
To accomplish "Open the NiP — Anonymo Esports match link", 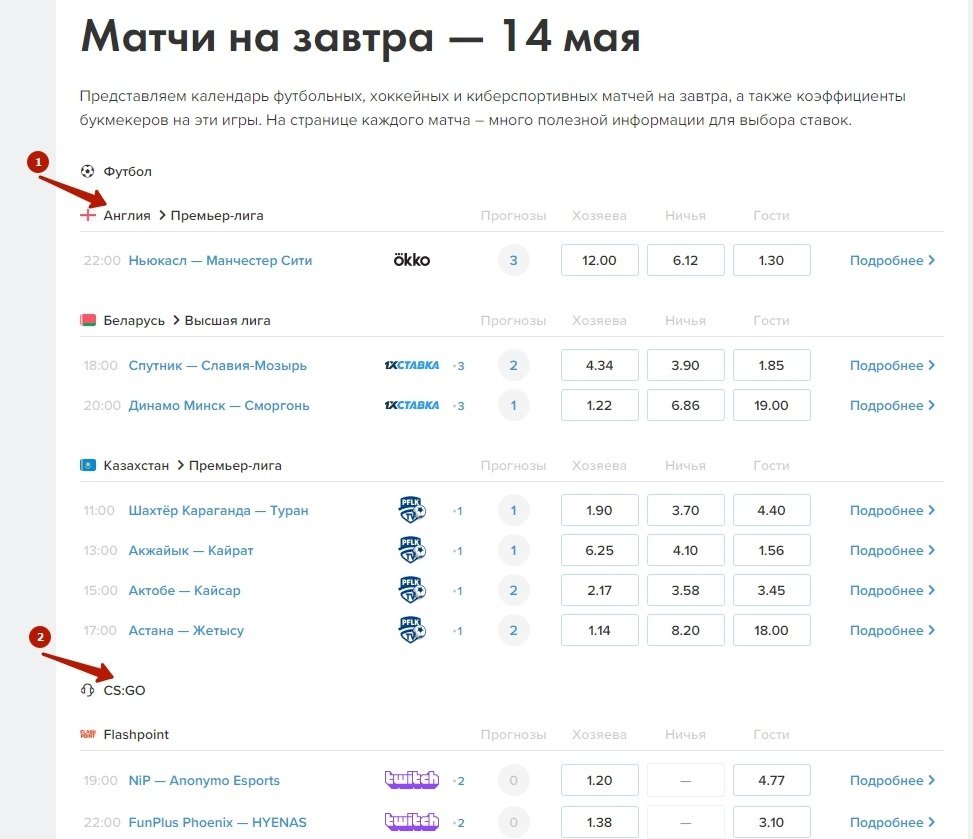I will pyautogui.click(x=204, y=780).
